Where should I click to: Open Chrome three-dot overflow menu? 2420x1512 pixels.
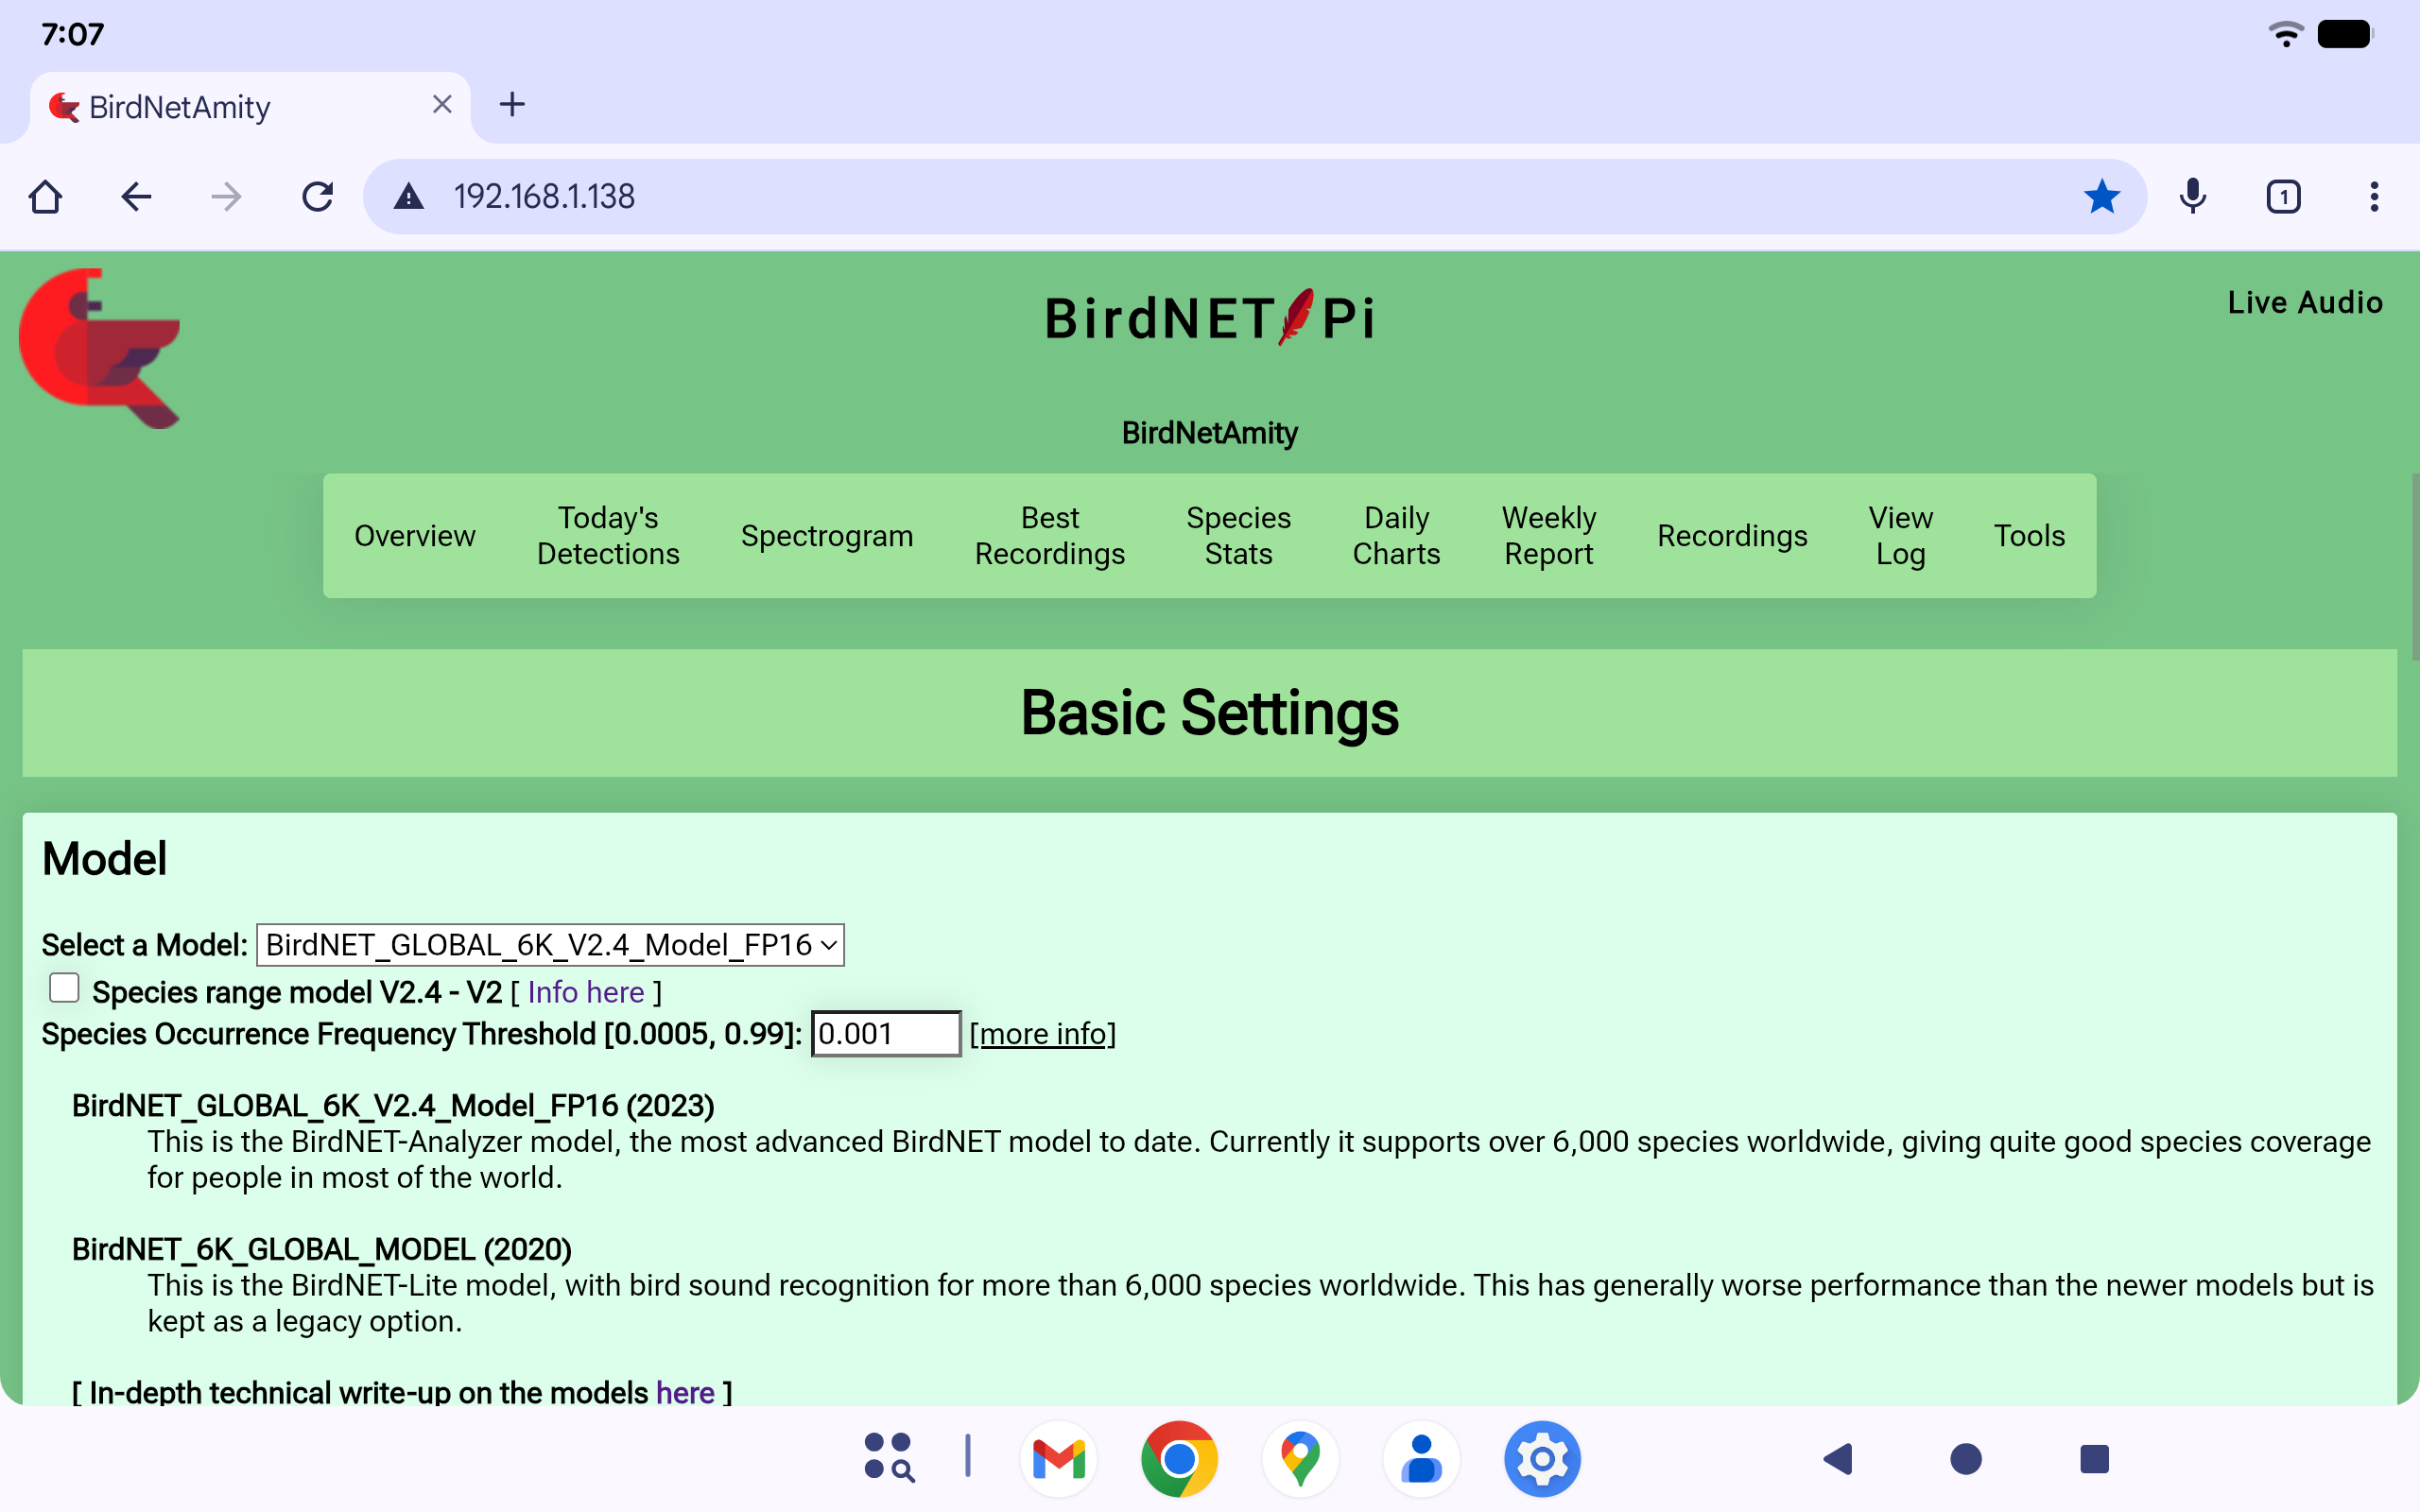(2373, 197)
